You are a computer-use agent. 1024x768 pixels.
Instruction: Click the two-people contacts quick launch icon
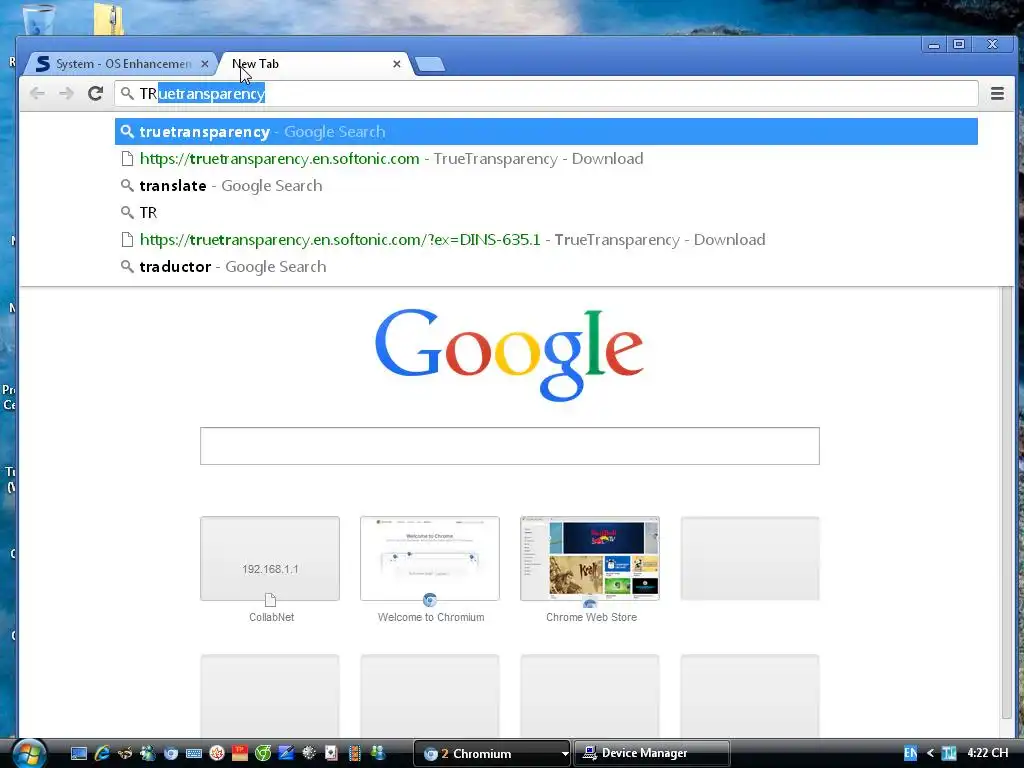pyautogui.click(x=377, y=754)
